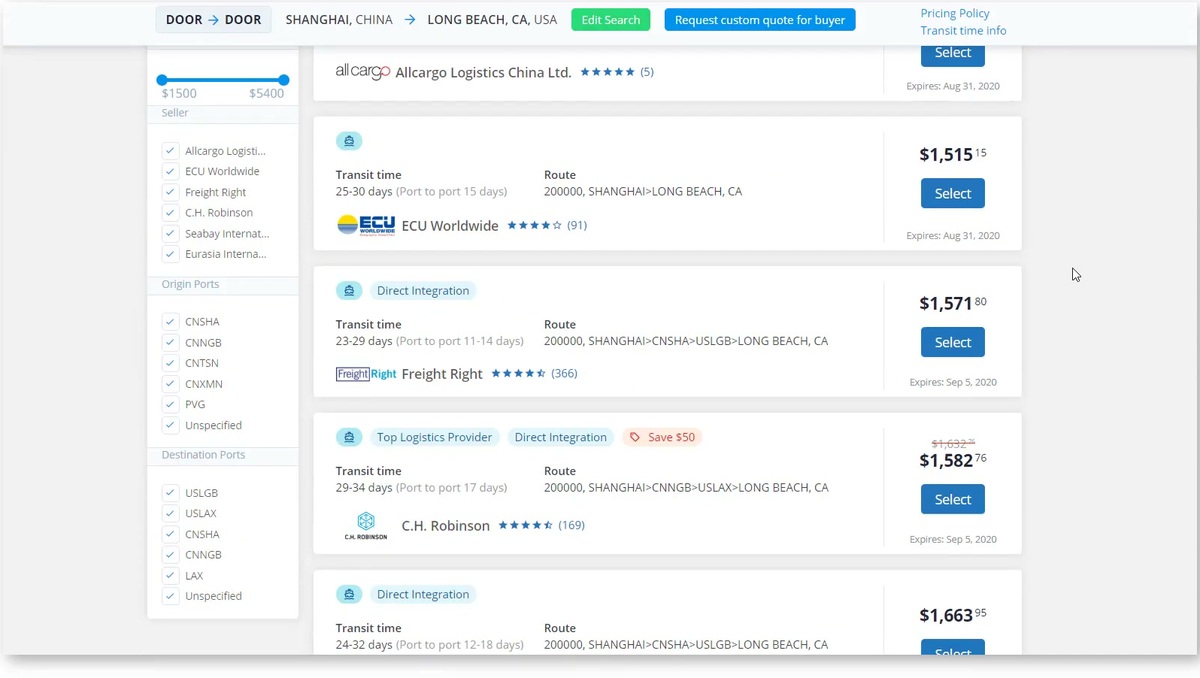This screenshot has height=678, width=1200.
Task: Uncheck the Seabay Internat... seller filter
Action: (x=170, y=233)
